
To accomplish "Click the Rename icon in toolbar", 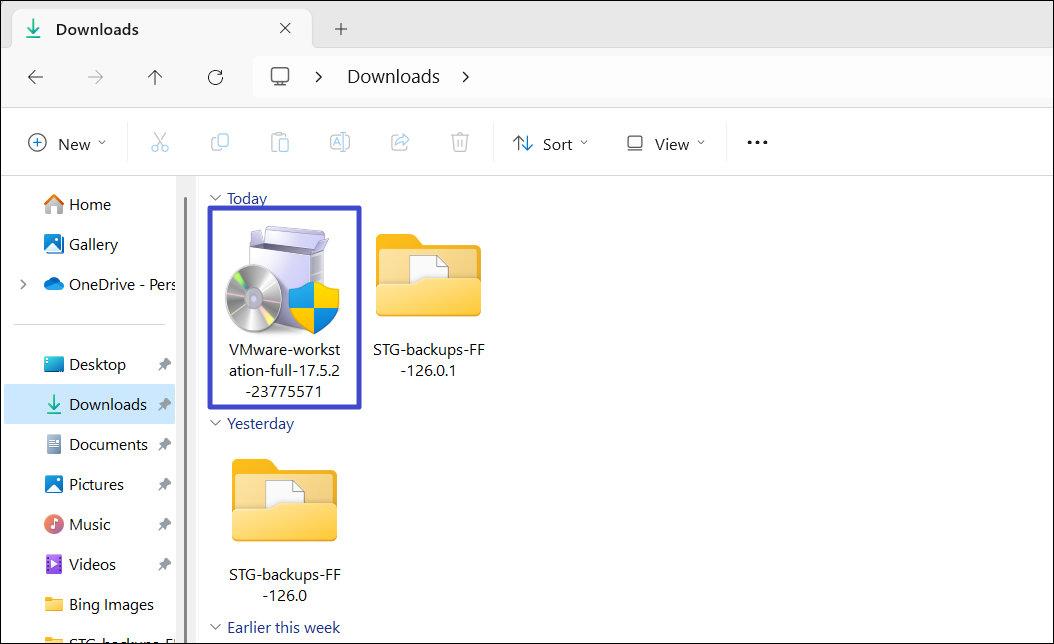I will 340,143.
